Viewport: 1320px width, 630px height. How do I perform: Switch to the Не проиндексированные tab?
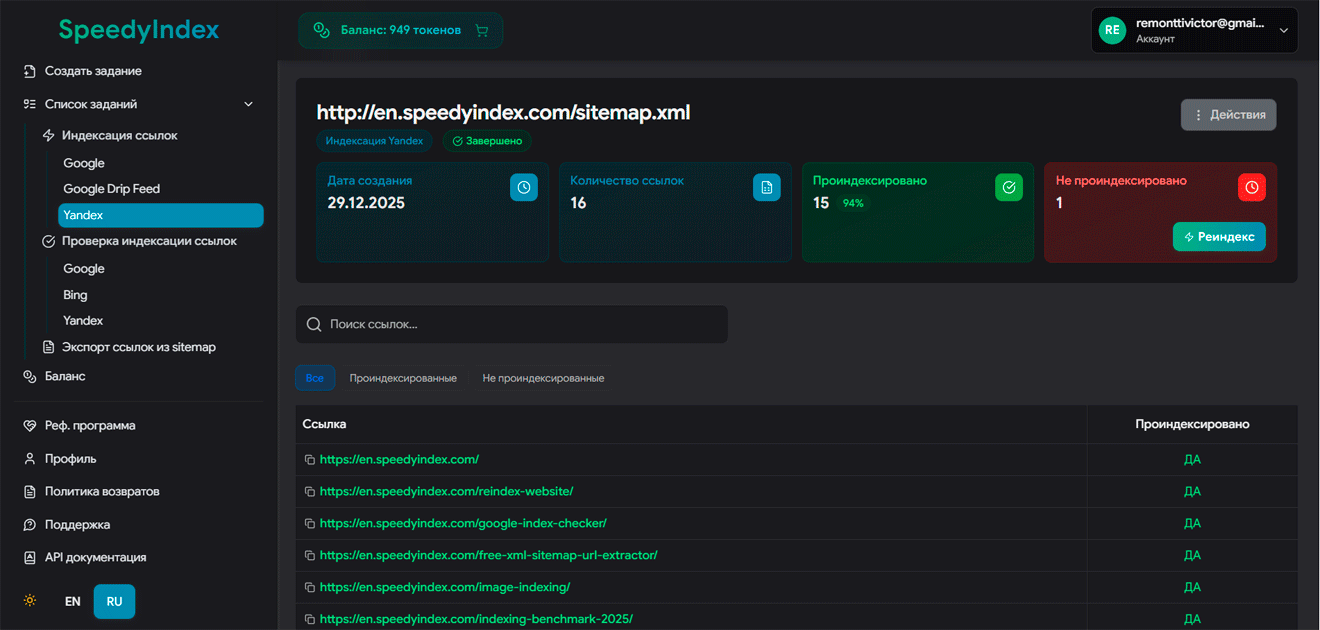click(x=543, y=378)
